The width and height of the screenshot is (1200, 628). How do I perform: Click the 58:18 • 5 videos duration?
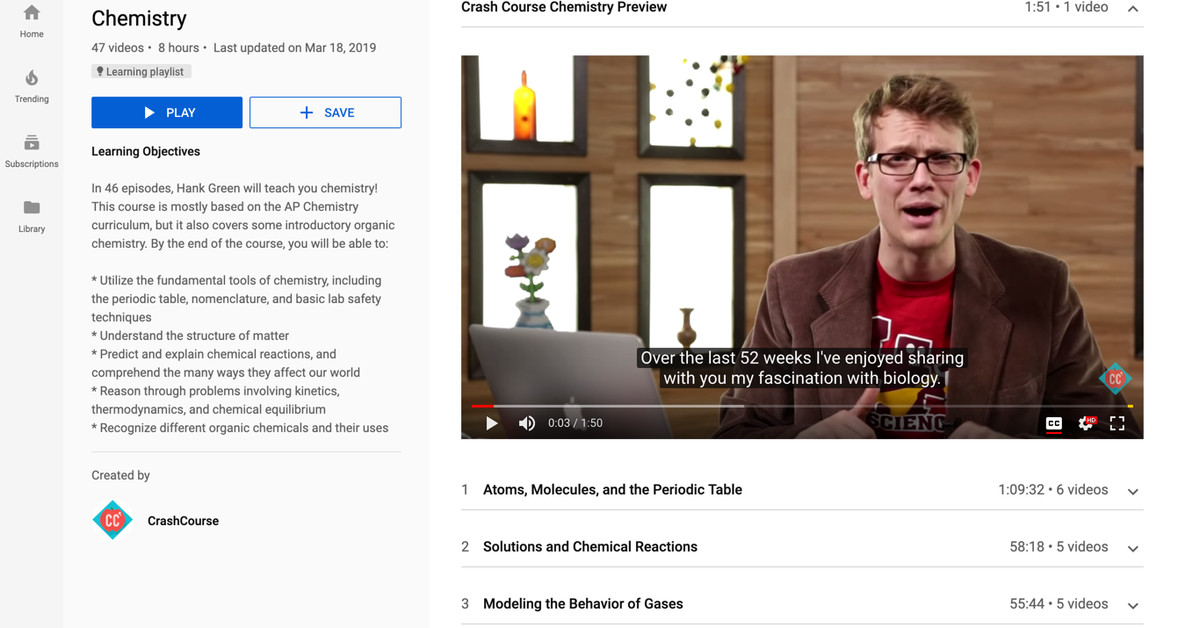1059,547
